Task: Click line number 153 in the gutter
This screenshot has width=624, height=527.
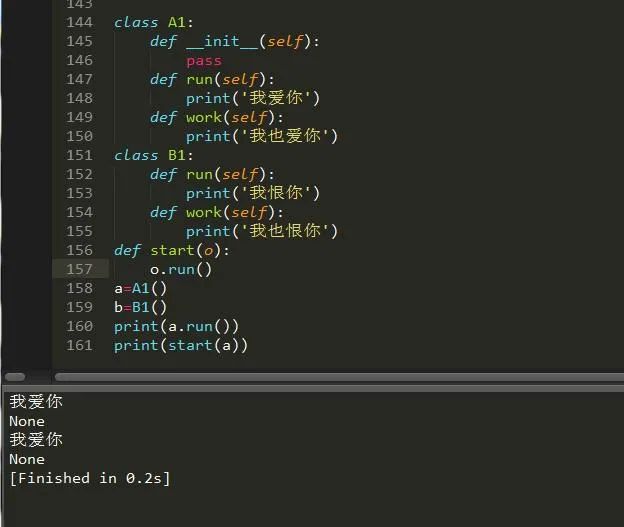Action: click(80, 193)
